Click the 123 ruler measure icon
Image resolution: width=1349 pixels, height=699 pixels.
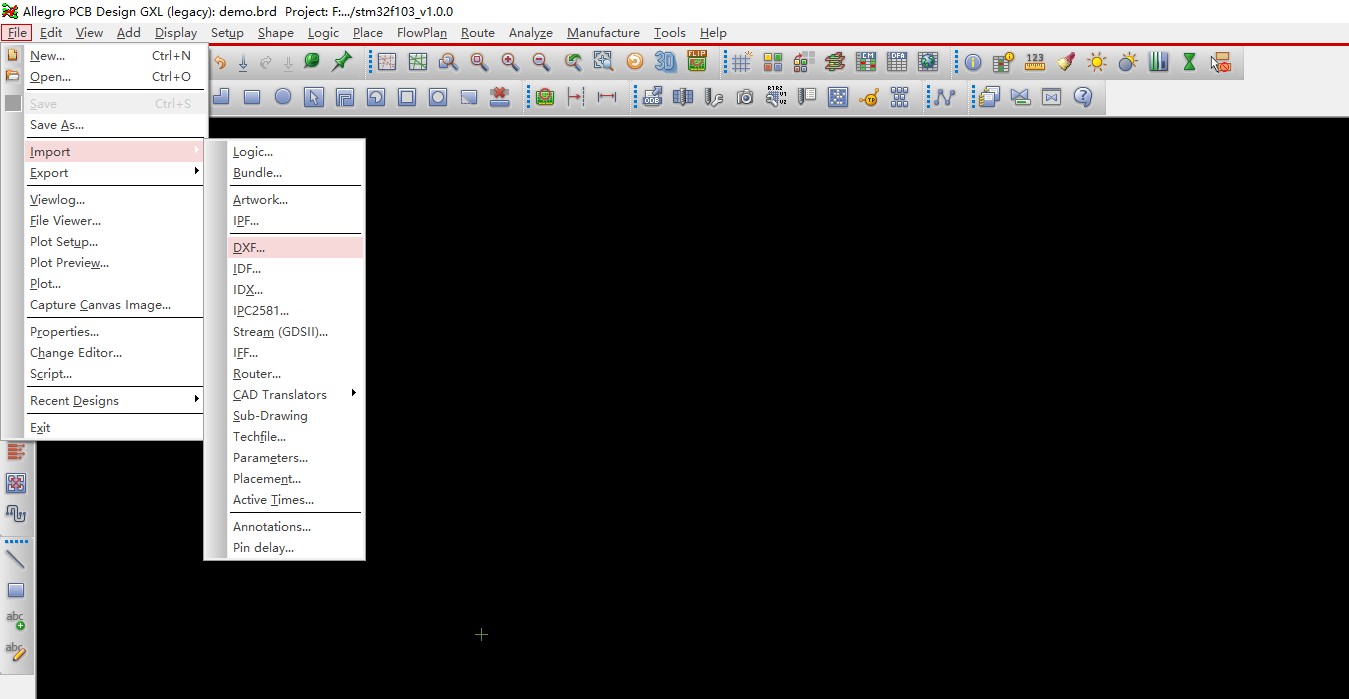click(x=1035, y=62)
